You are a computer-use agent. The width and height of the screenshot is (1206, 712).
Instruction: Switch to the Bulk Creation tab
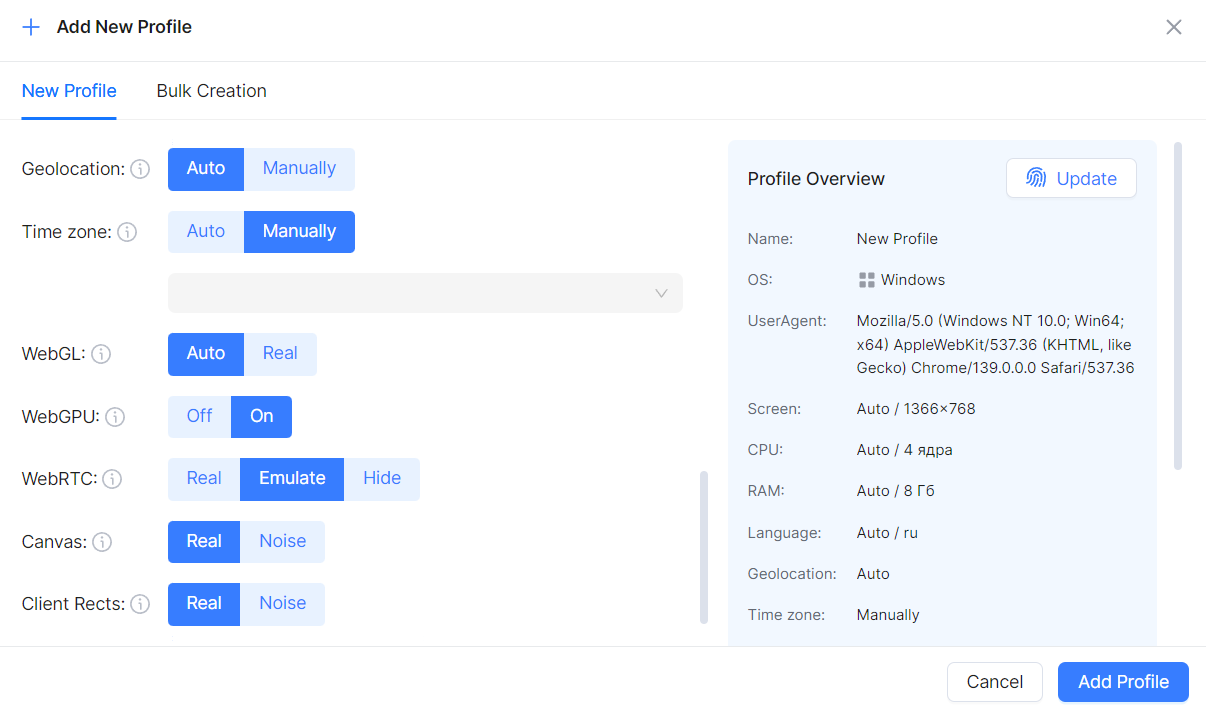tap(211, 91)
